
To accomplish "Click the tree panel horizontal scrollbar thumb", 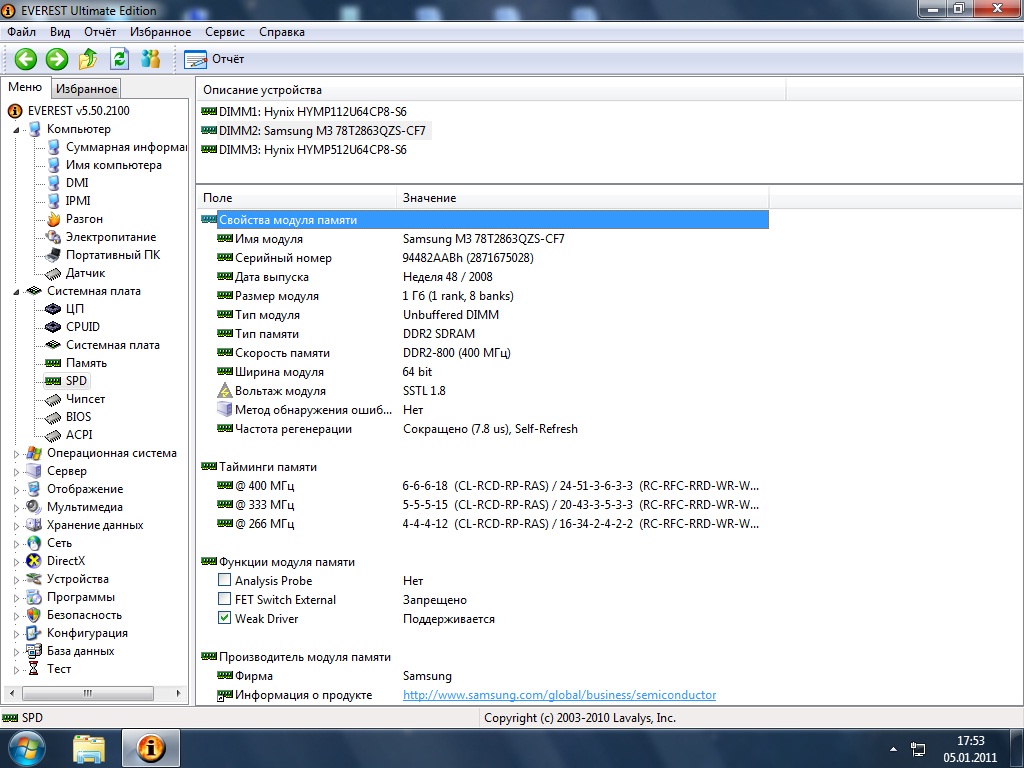I will click(x=88, y=693).
